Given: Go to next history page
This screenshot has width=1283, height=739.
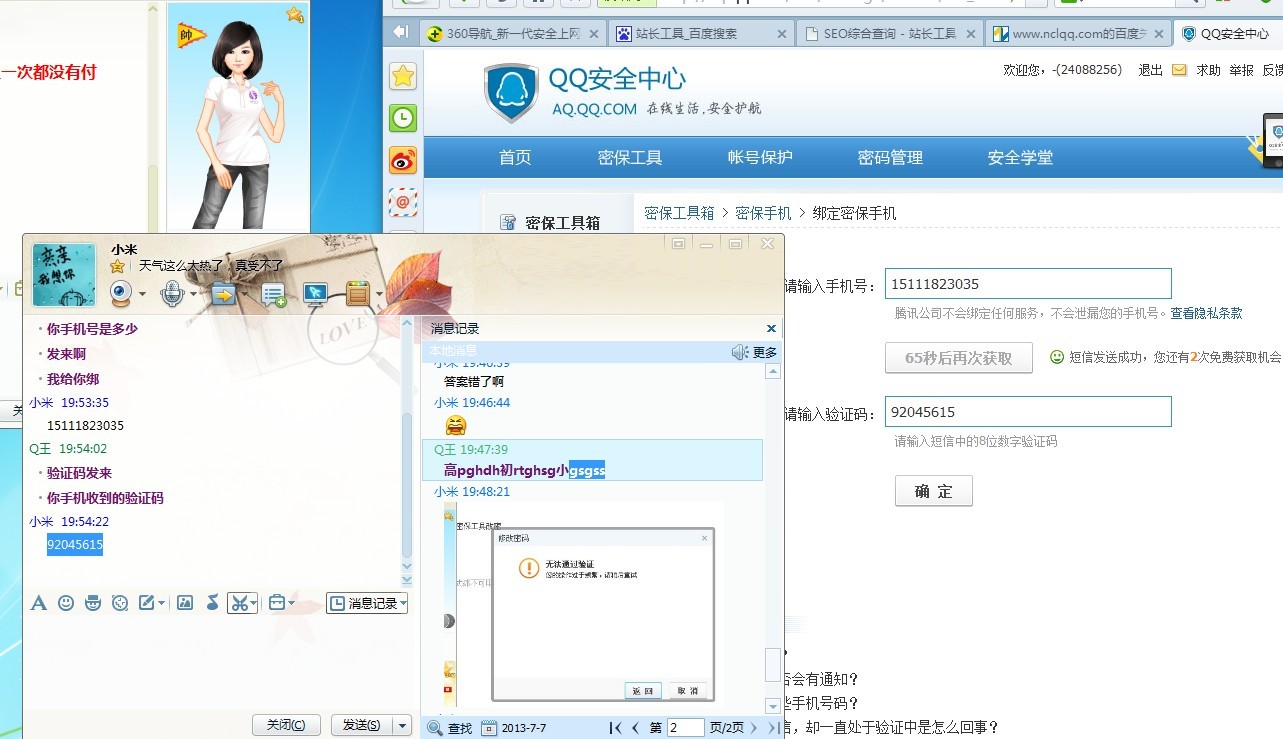Looking at the screenshot, I should [x=754, y=728].
